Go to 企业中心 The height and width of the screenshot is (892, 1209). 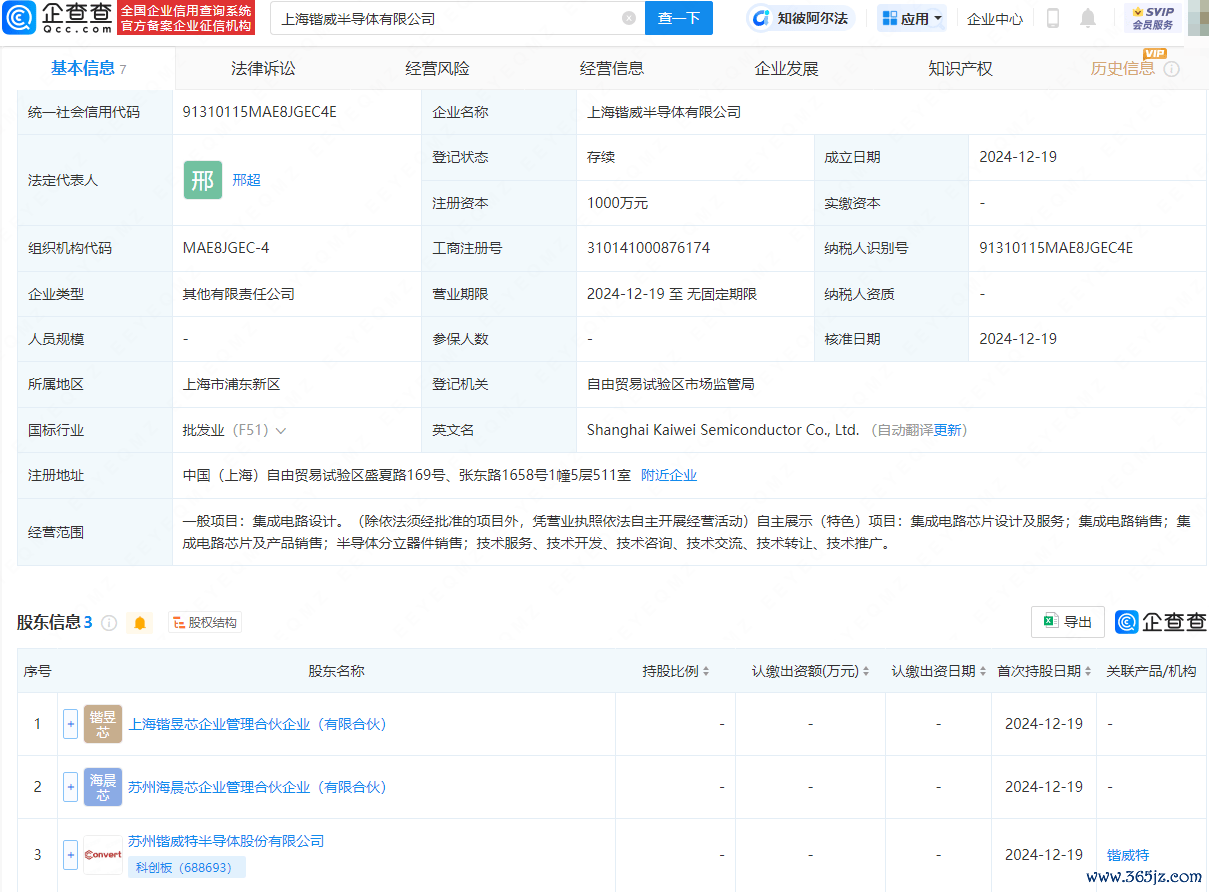[995, 18]
